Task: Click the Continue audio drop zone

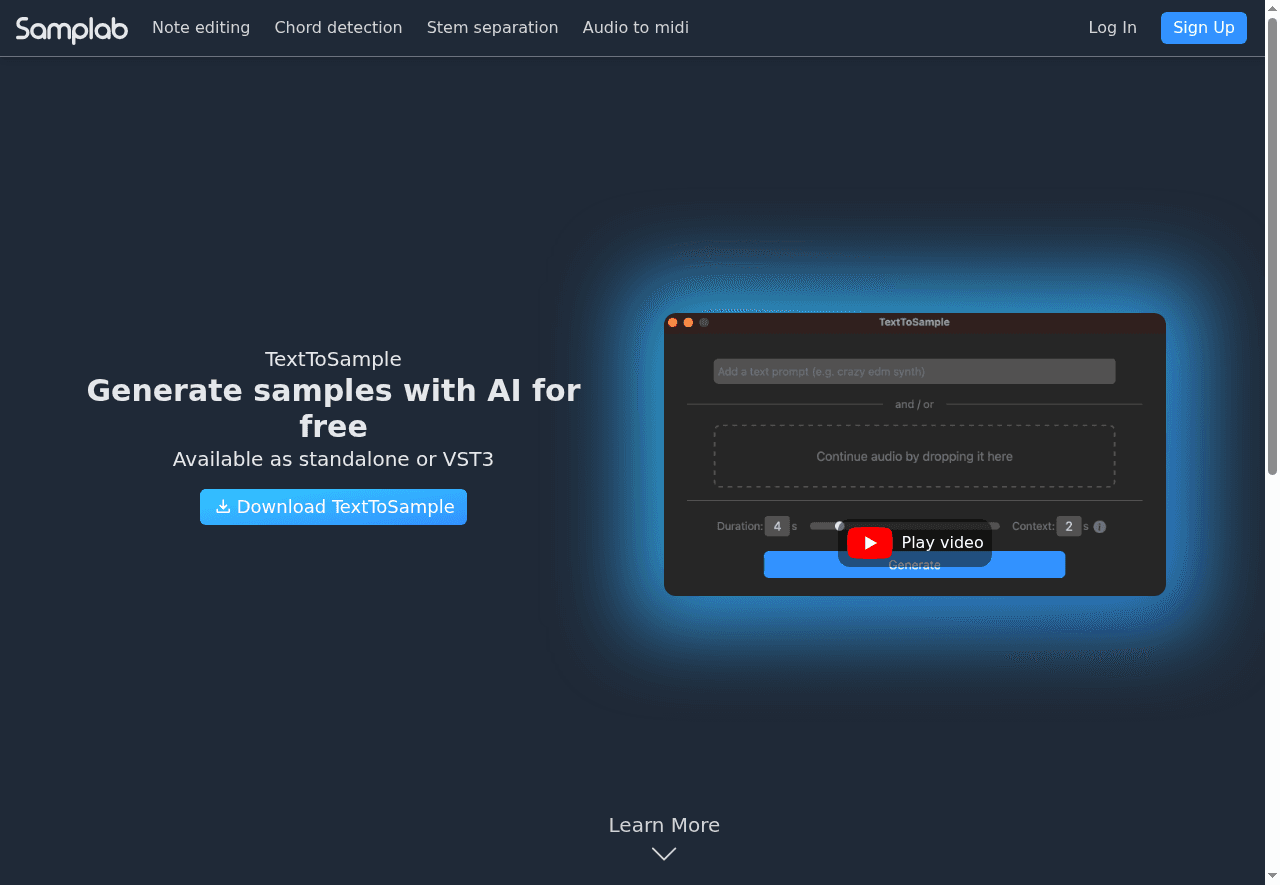Action: [914, 456]
